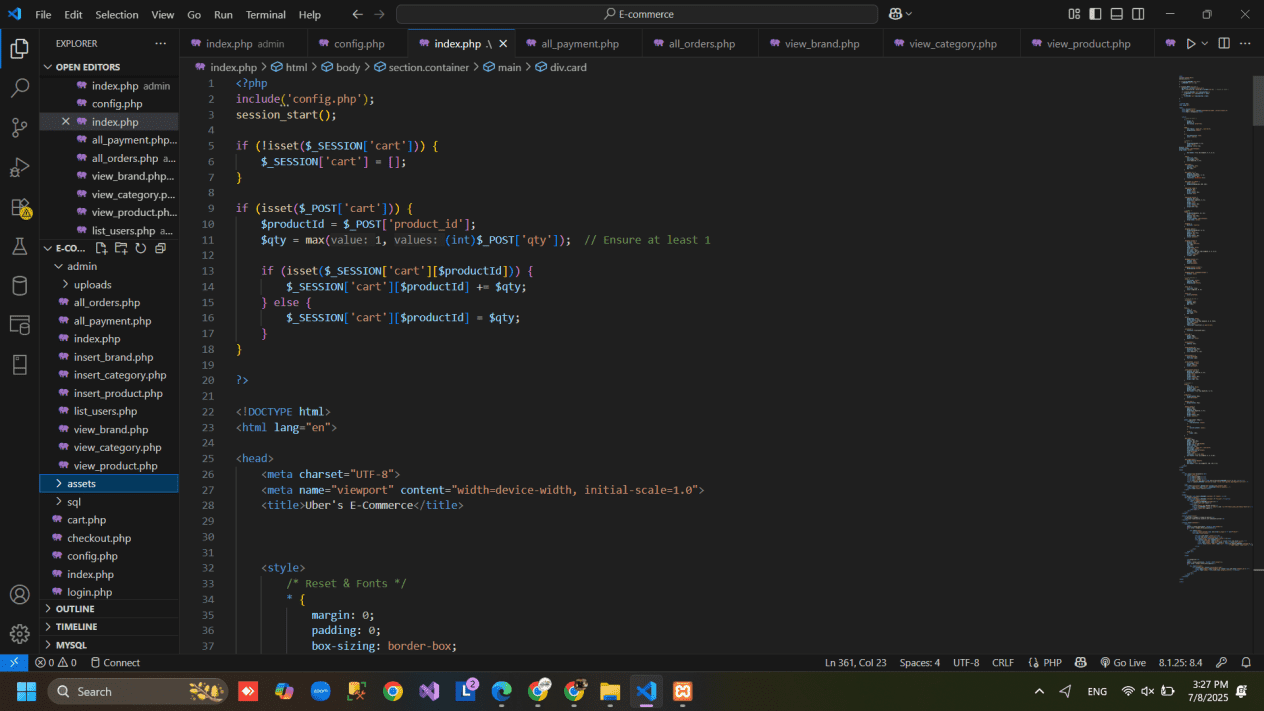The width and height of the screenshot is (1264, 711).
Task: Open notifications bell in status bar
Action: click(x=1246, y=662)
